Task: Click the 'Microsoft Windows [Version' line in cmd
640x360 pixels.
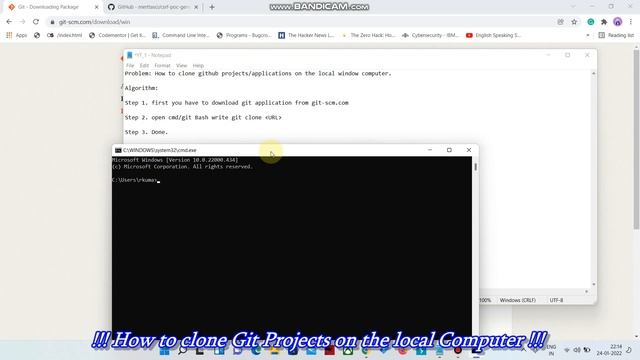Action: 175,160
